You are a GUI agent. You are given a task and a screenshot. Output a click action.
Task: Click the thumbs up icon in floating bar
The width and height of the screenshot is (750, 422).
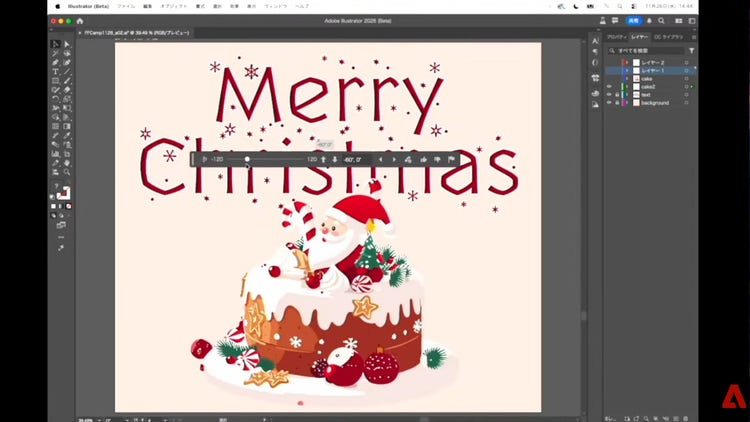(423, 159)
